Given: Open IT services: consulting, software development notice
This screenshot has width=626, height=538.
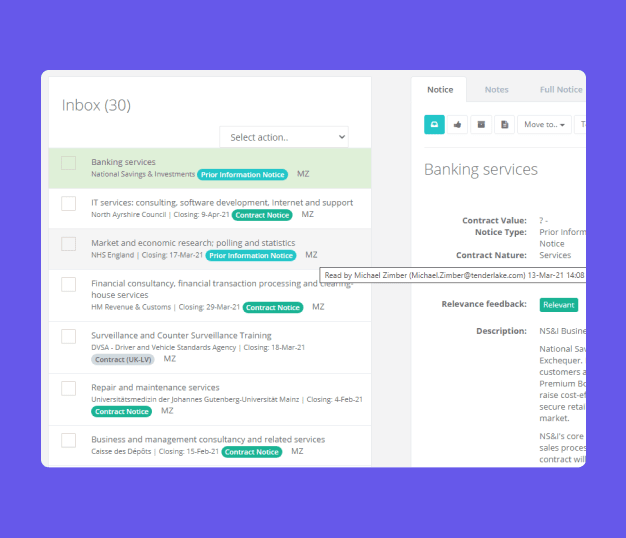Looking at the screenshot, I should click(222, 203).
